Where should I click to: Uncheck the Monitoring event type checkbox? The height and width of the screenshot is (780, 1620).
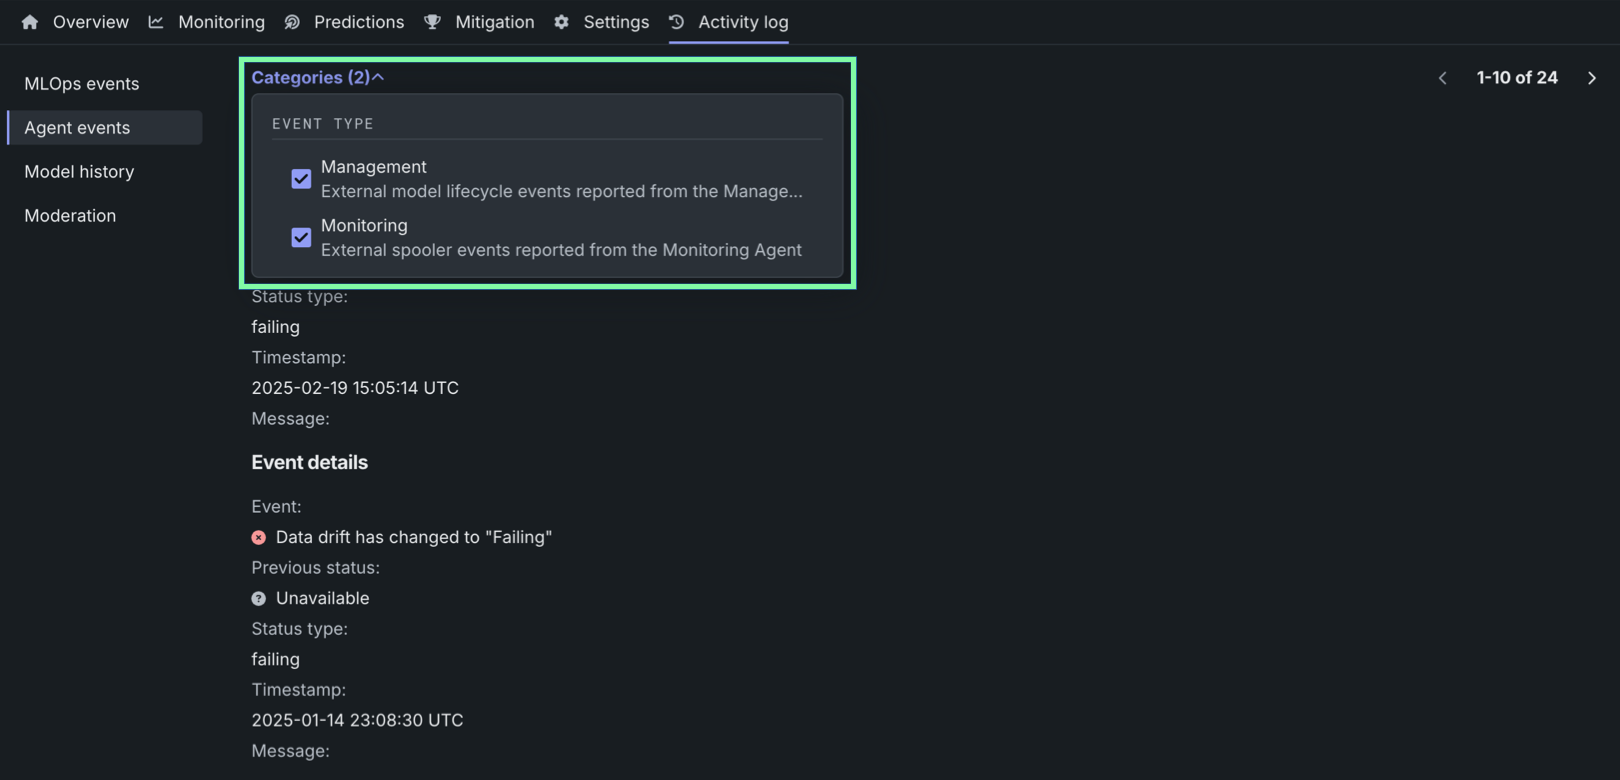coord(301,238)
